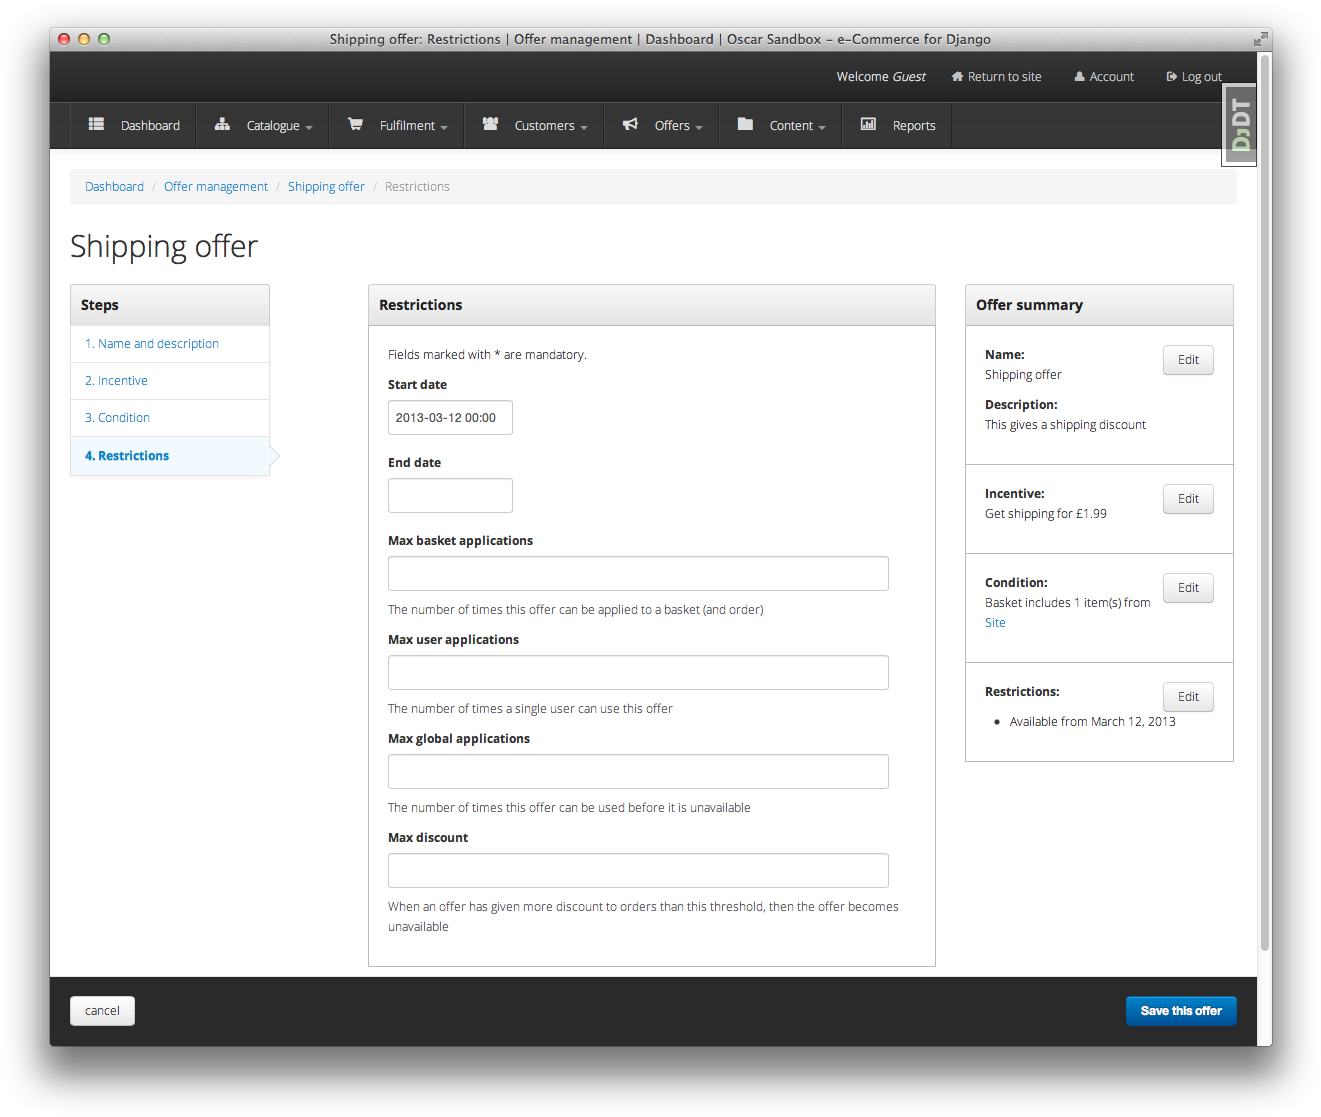Click the page's vertical scrollbar

[x=1264, y=500]
